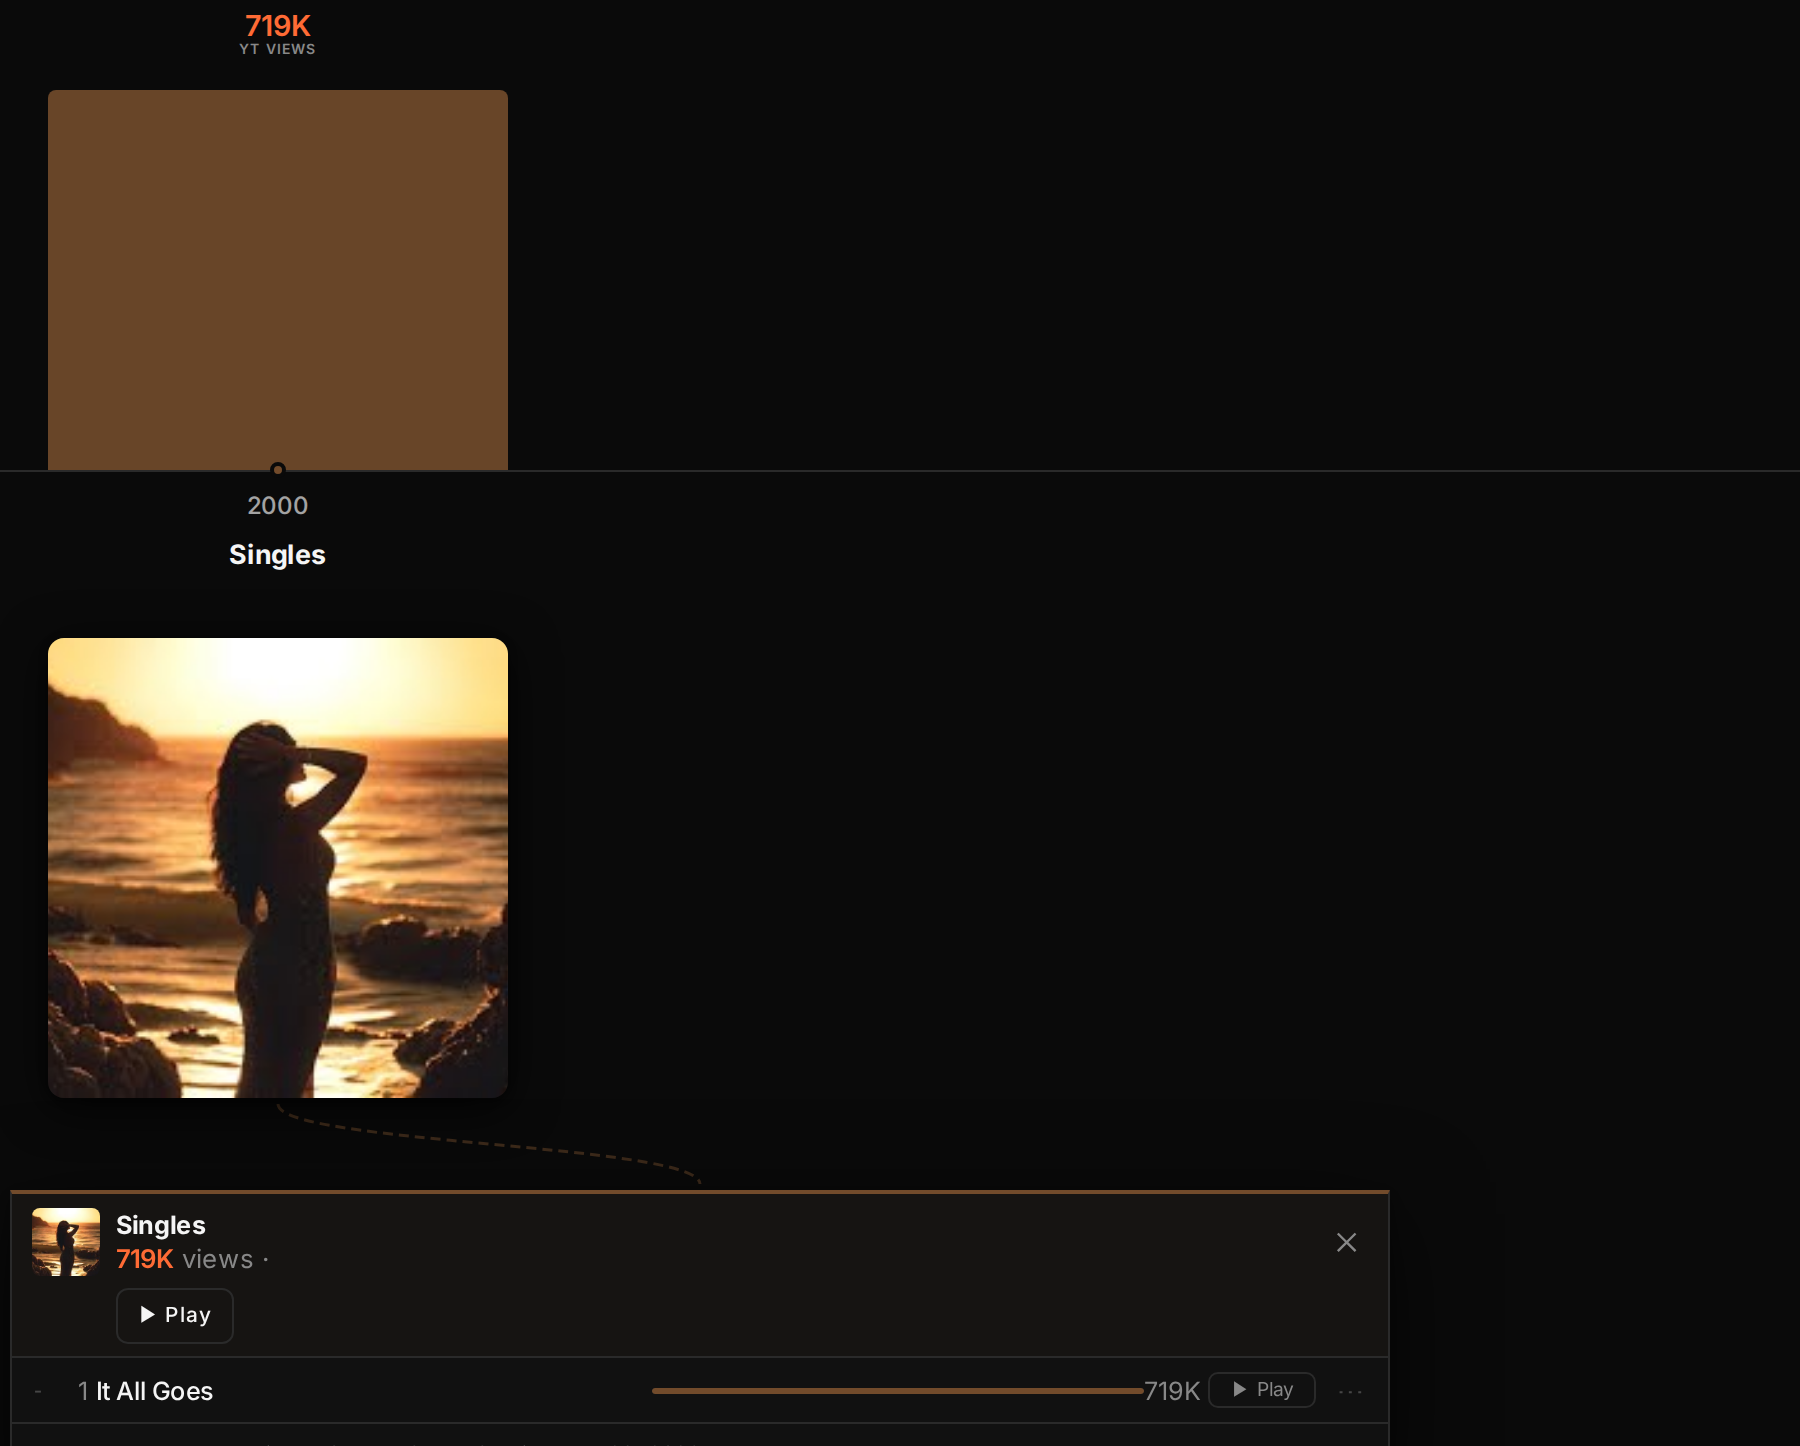Open the large sunset silhouette album cover

point(278,868)
